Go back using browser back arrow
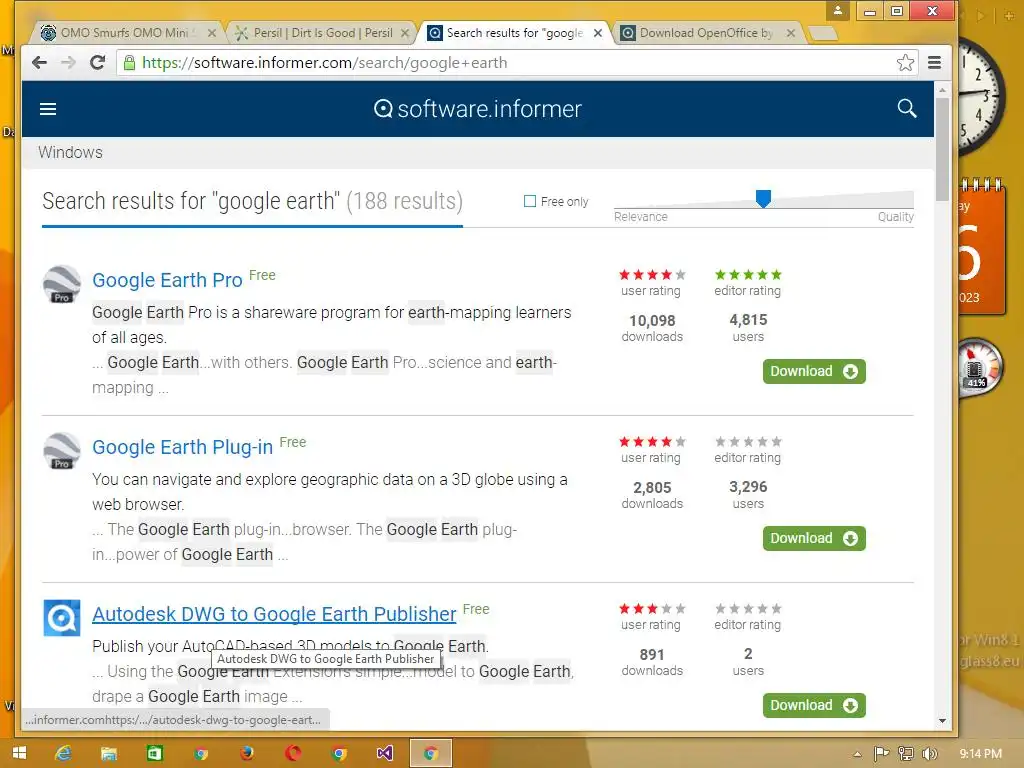Viewport: 1024px width, 768px height. (39, 63)
